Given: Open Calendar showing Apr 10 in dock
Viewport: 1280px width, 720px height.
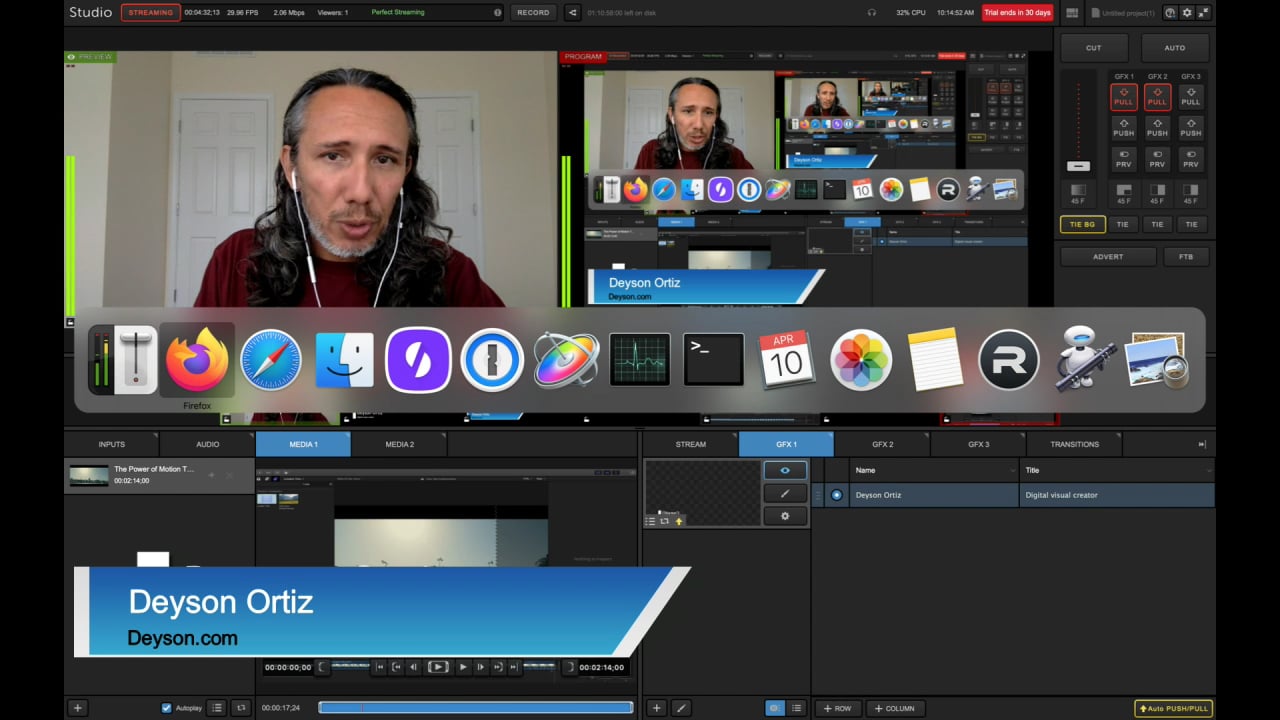Looking at the screenshot, I should pyautogui.click(x=787, y=360).
